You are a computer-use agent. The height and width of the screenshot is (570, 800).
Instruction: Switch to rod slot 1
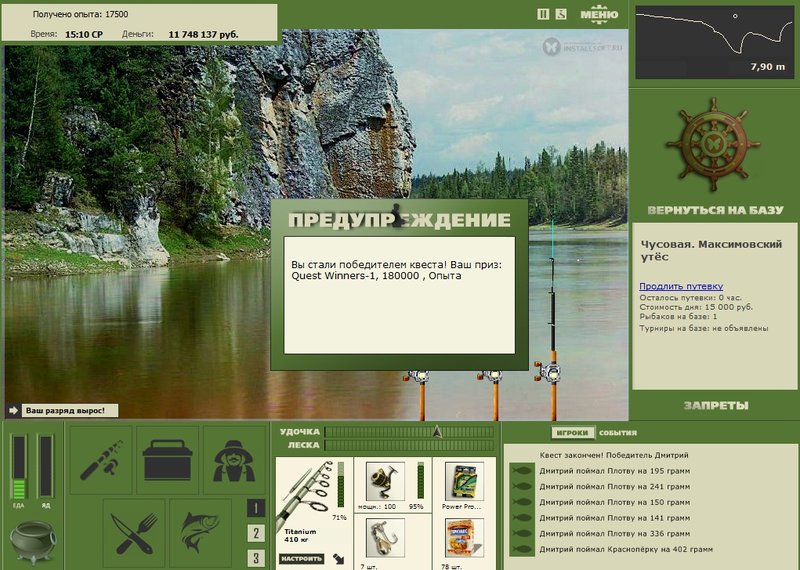(256, 508)
